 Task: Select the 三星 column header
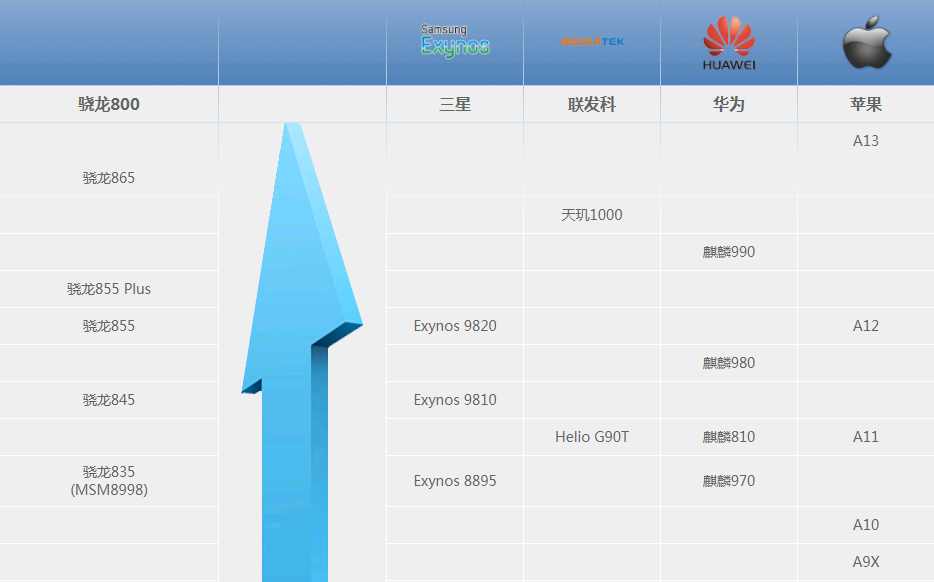[455, 104]
